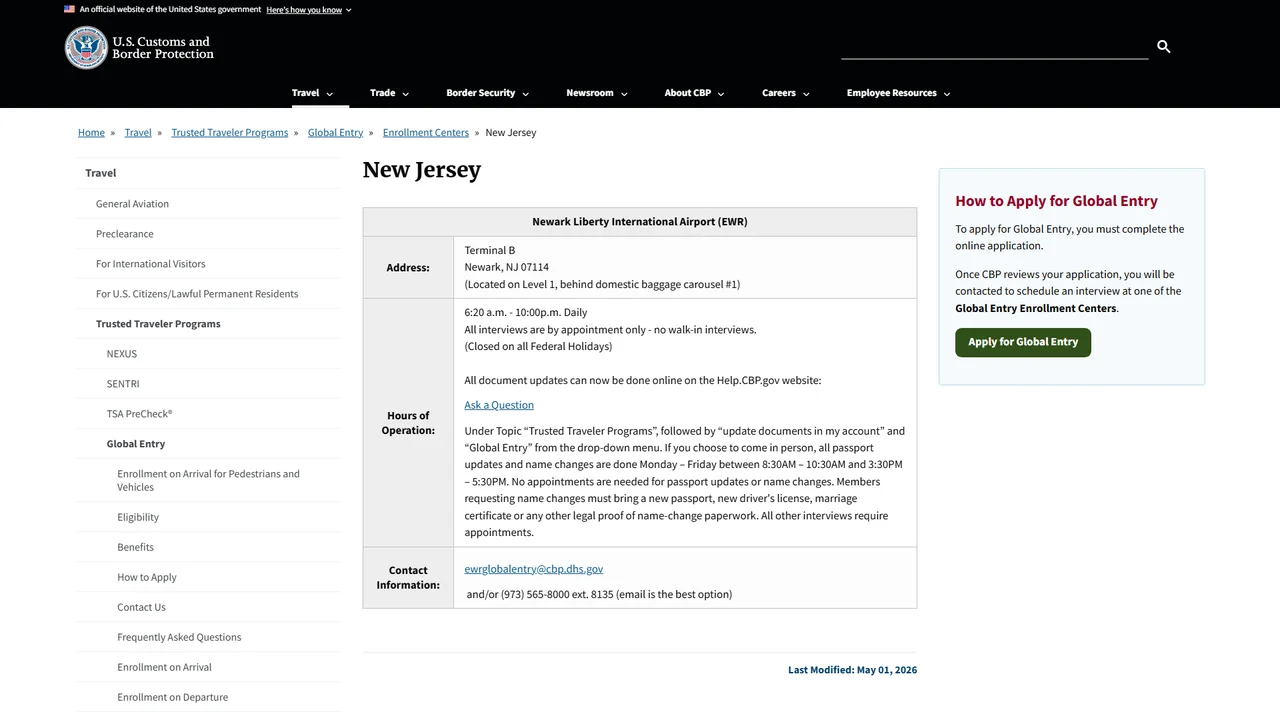Open For International Visitors sidebar link
The image size is (1280, 720).
208,264
